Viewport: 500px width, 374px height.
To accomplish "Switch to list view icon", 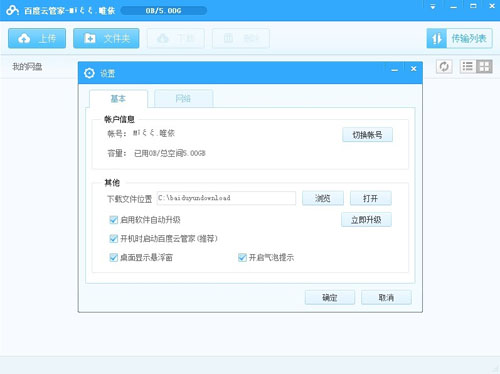I will pyautogui.click(x=468, y=66).
